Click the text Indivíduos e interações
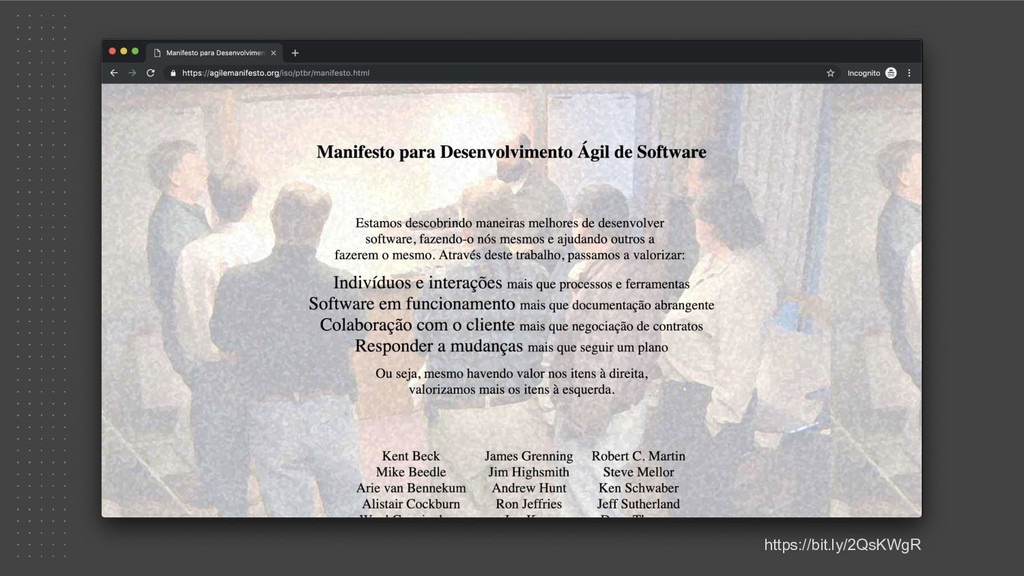This screenshot has width=1024, height=576. [417, 283]
